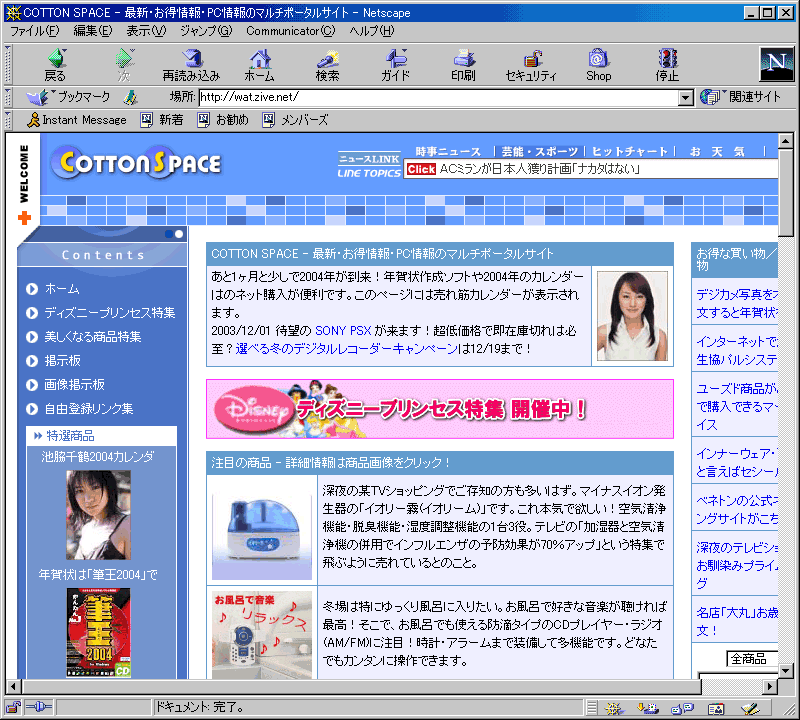The height and width of the screenshot is (720, 800).
Task: Click the vertical scrollbar thumb
Action: click(x=786, y=193)
